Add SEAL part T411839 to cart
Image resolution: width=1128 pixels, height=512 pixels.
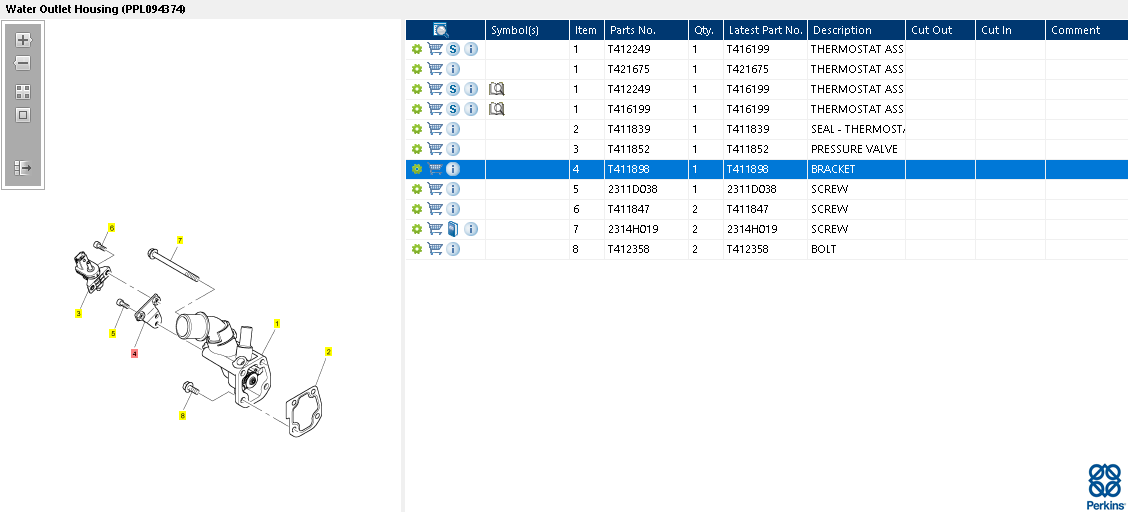click(435, 129)
